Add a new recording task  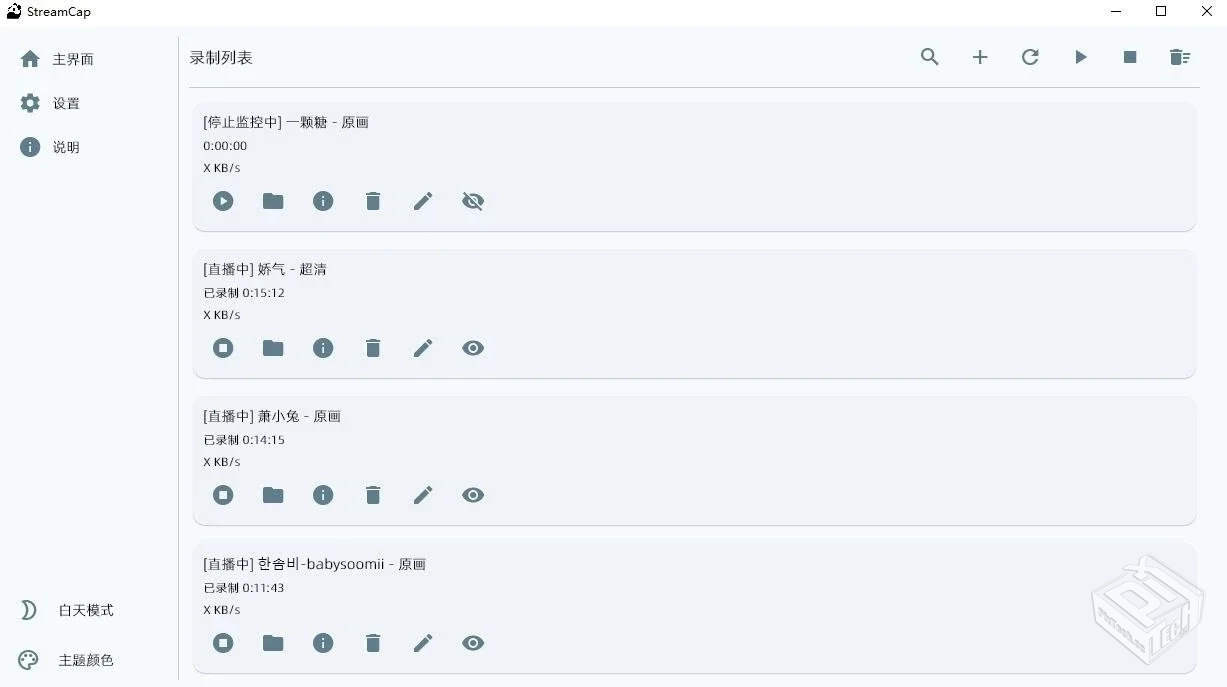tap(980, 57)
